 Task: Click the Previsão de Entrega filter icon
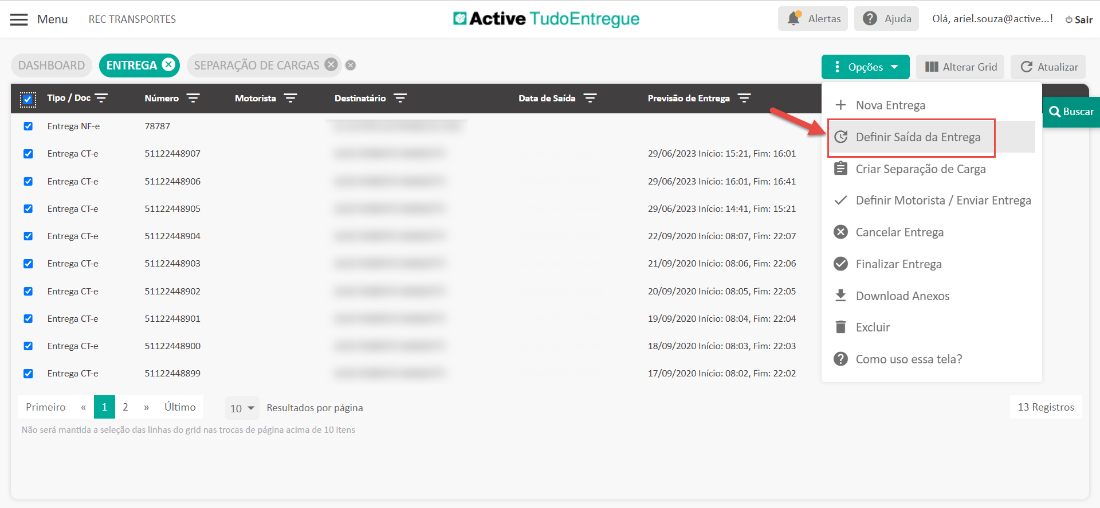744,98
